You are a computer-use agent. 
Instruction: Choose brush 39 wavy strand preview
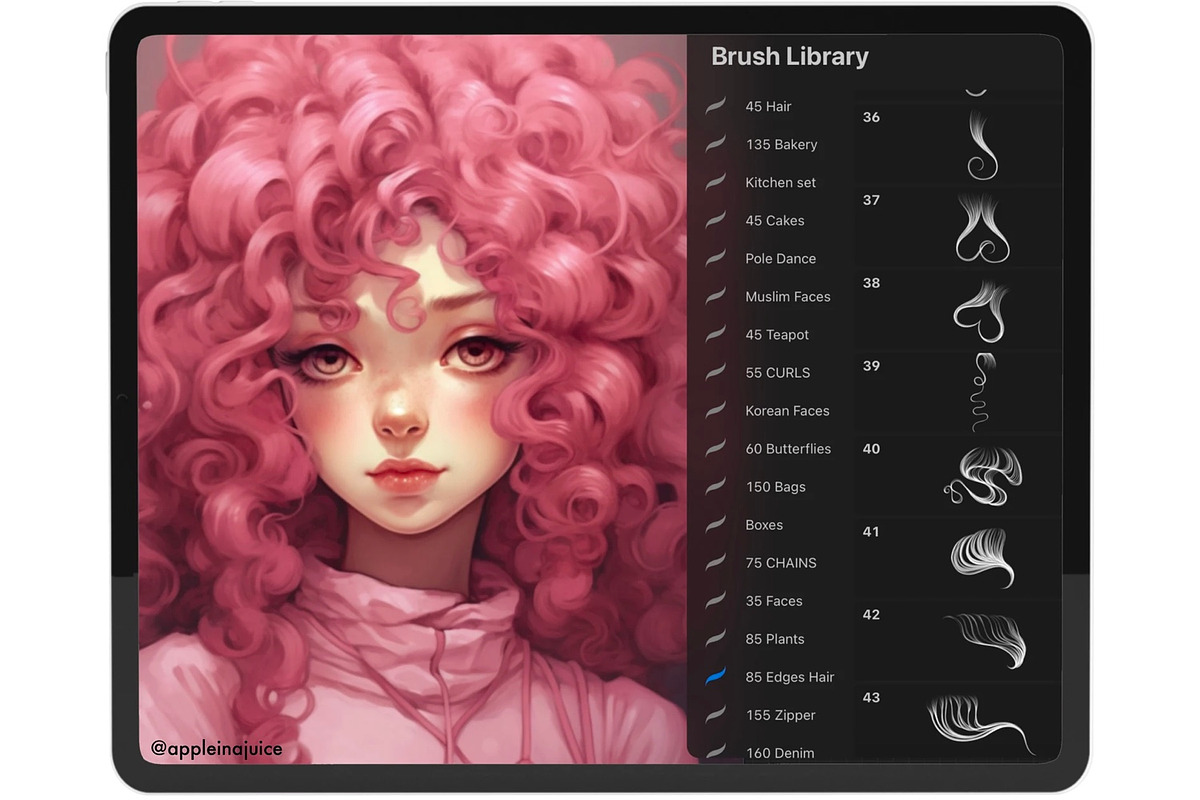(981, 392)
